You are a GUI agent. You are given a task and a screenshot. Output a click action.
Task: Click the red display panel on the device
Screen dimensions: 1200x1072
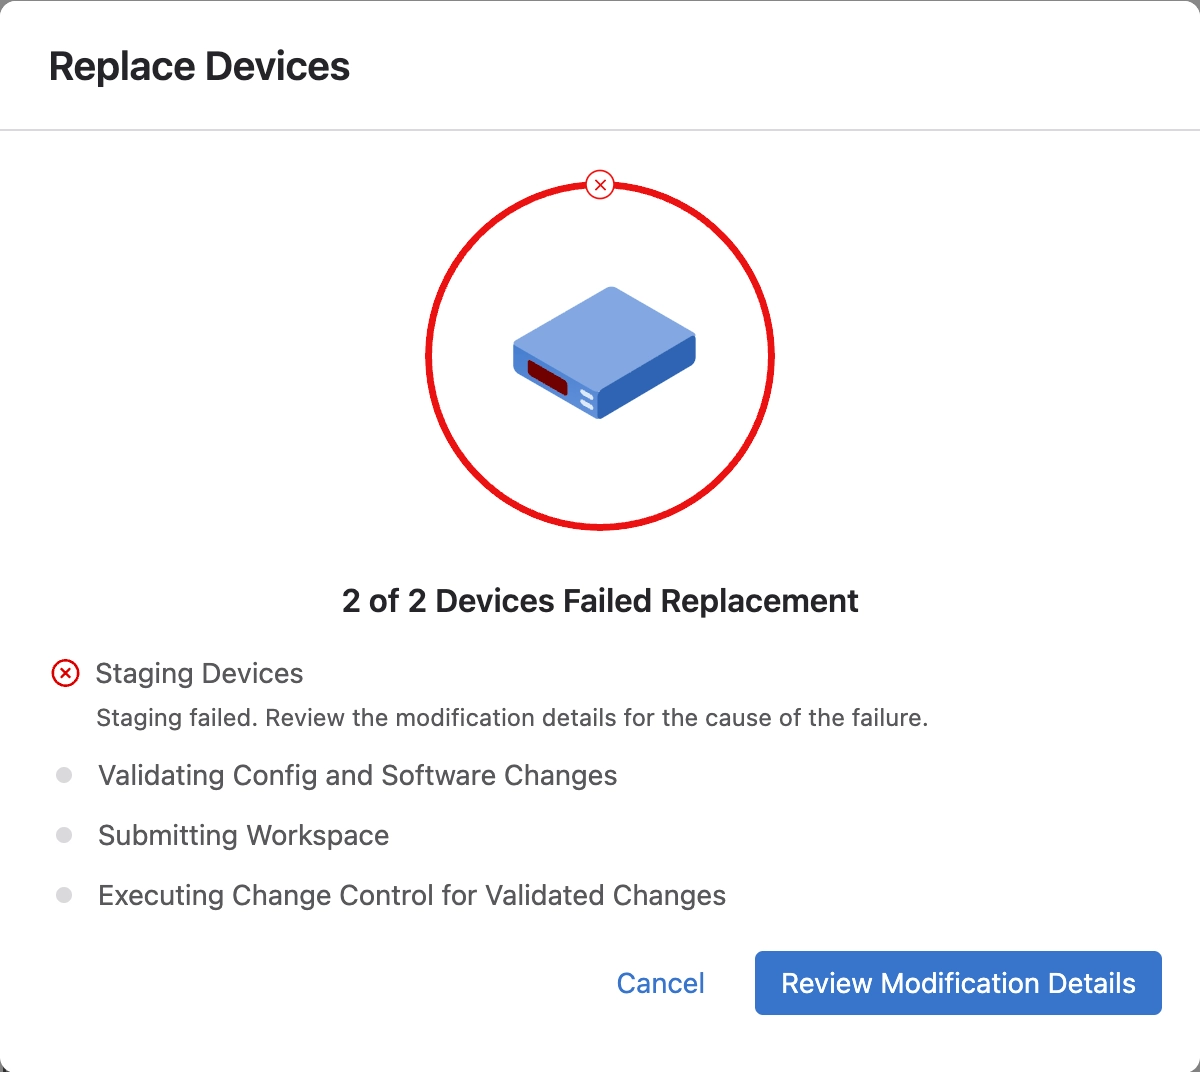(547, 379)
